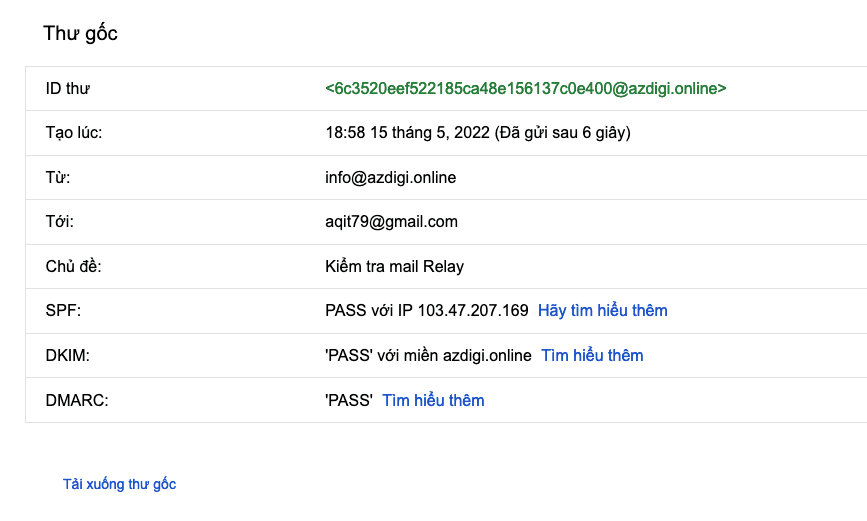Click the recipient address aqit79@gmail.com
The height and width of the screenshot is (521, 867).
coord(391,222)
